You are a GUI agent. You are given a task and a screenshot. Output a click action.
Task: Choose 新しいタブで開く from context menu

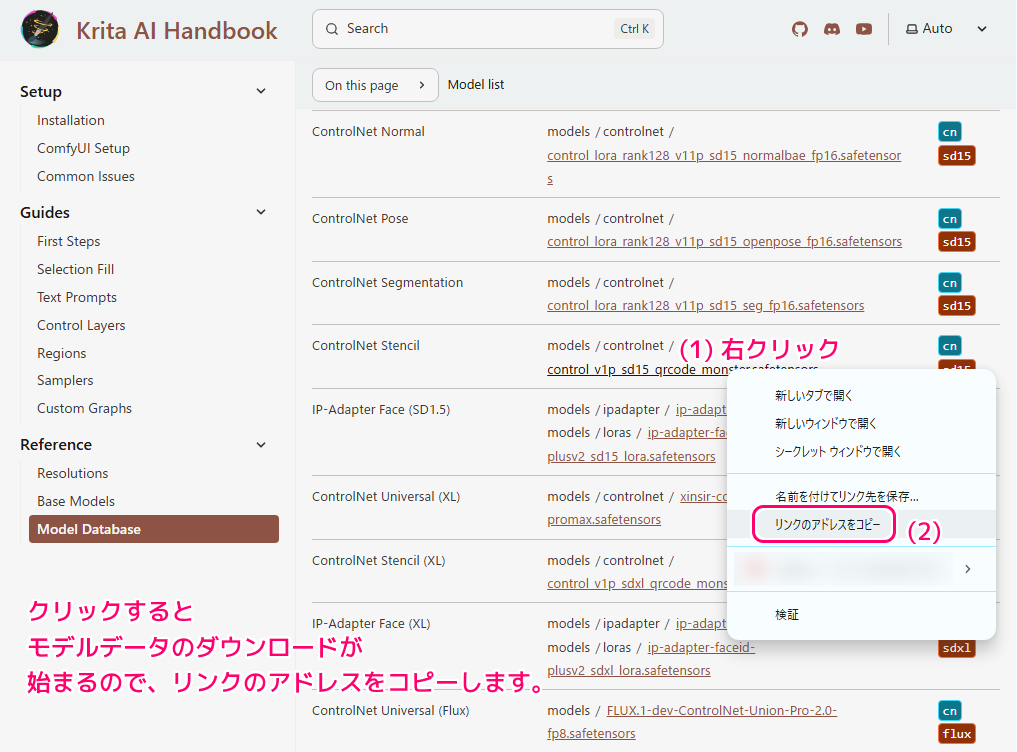coord(861,395)
